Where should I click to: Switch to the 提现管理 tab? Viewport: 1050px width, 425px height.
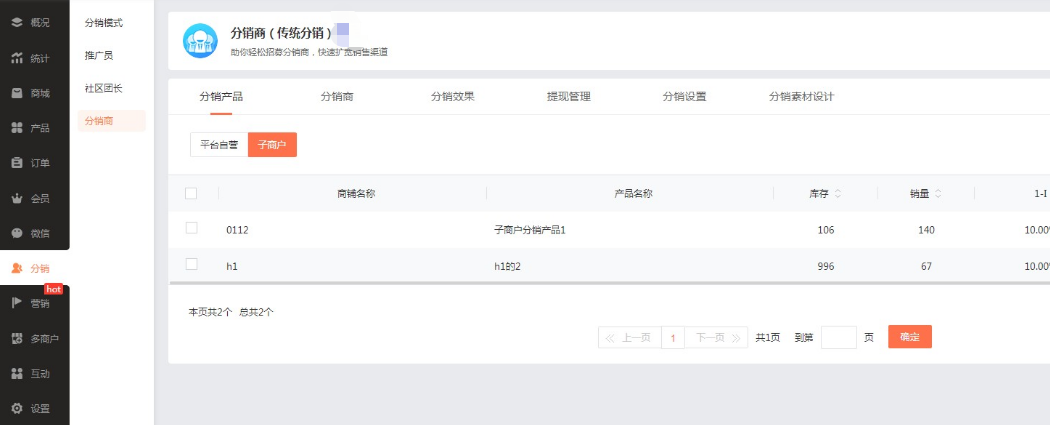[x=569, y=96]
